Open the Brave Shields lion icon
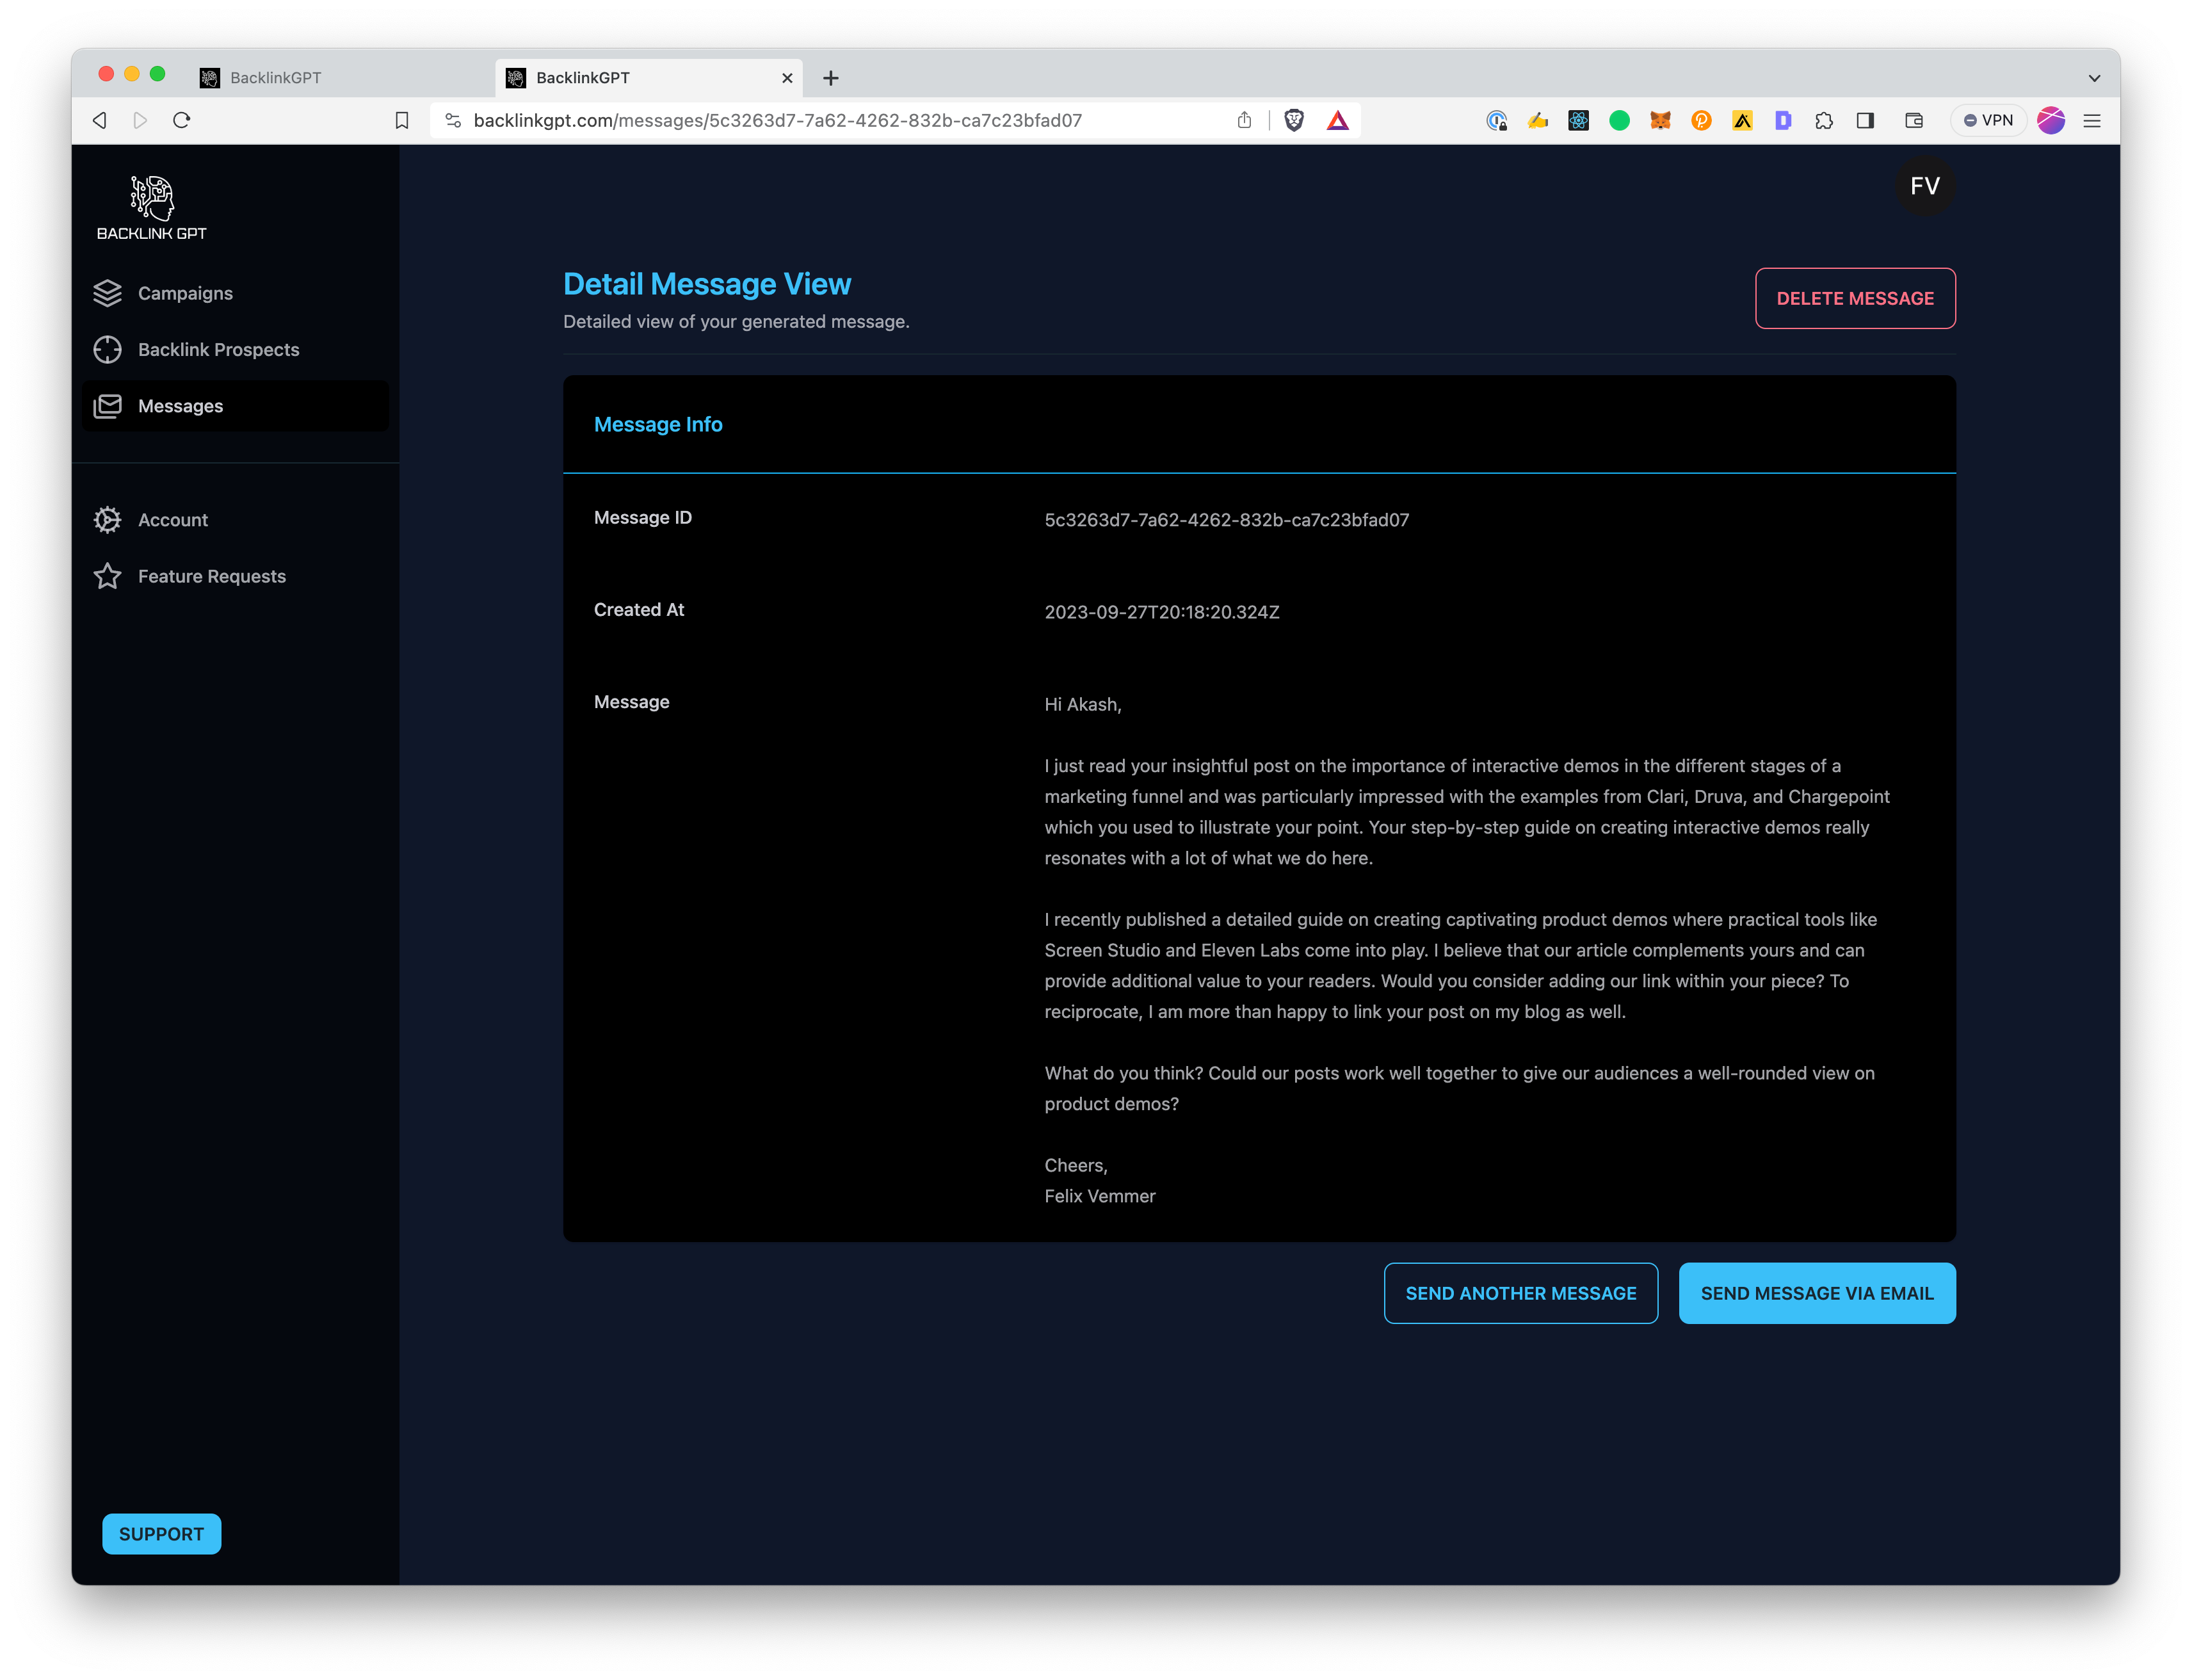This screenshot has width=2192, height=1680. 1294,121
